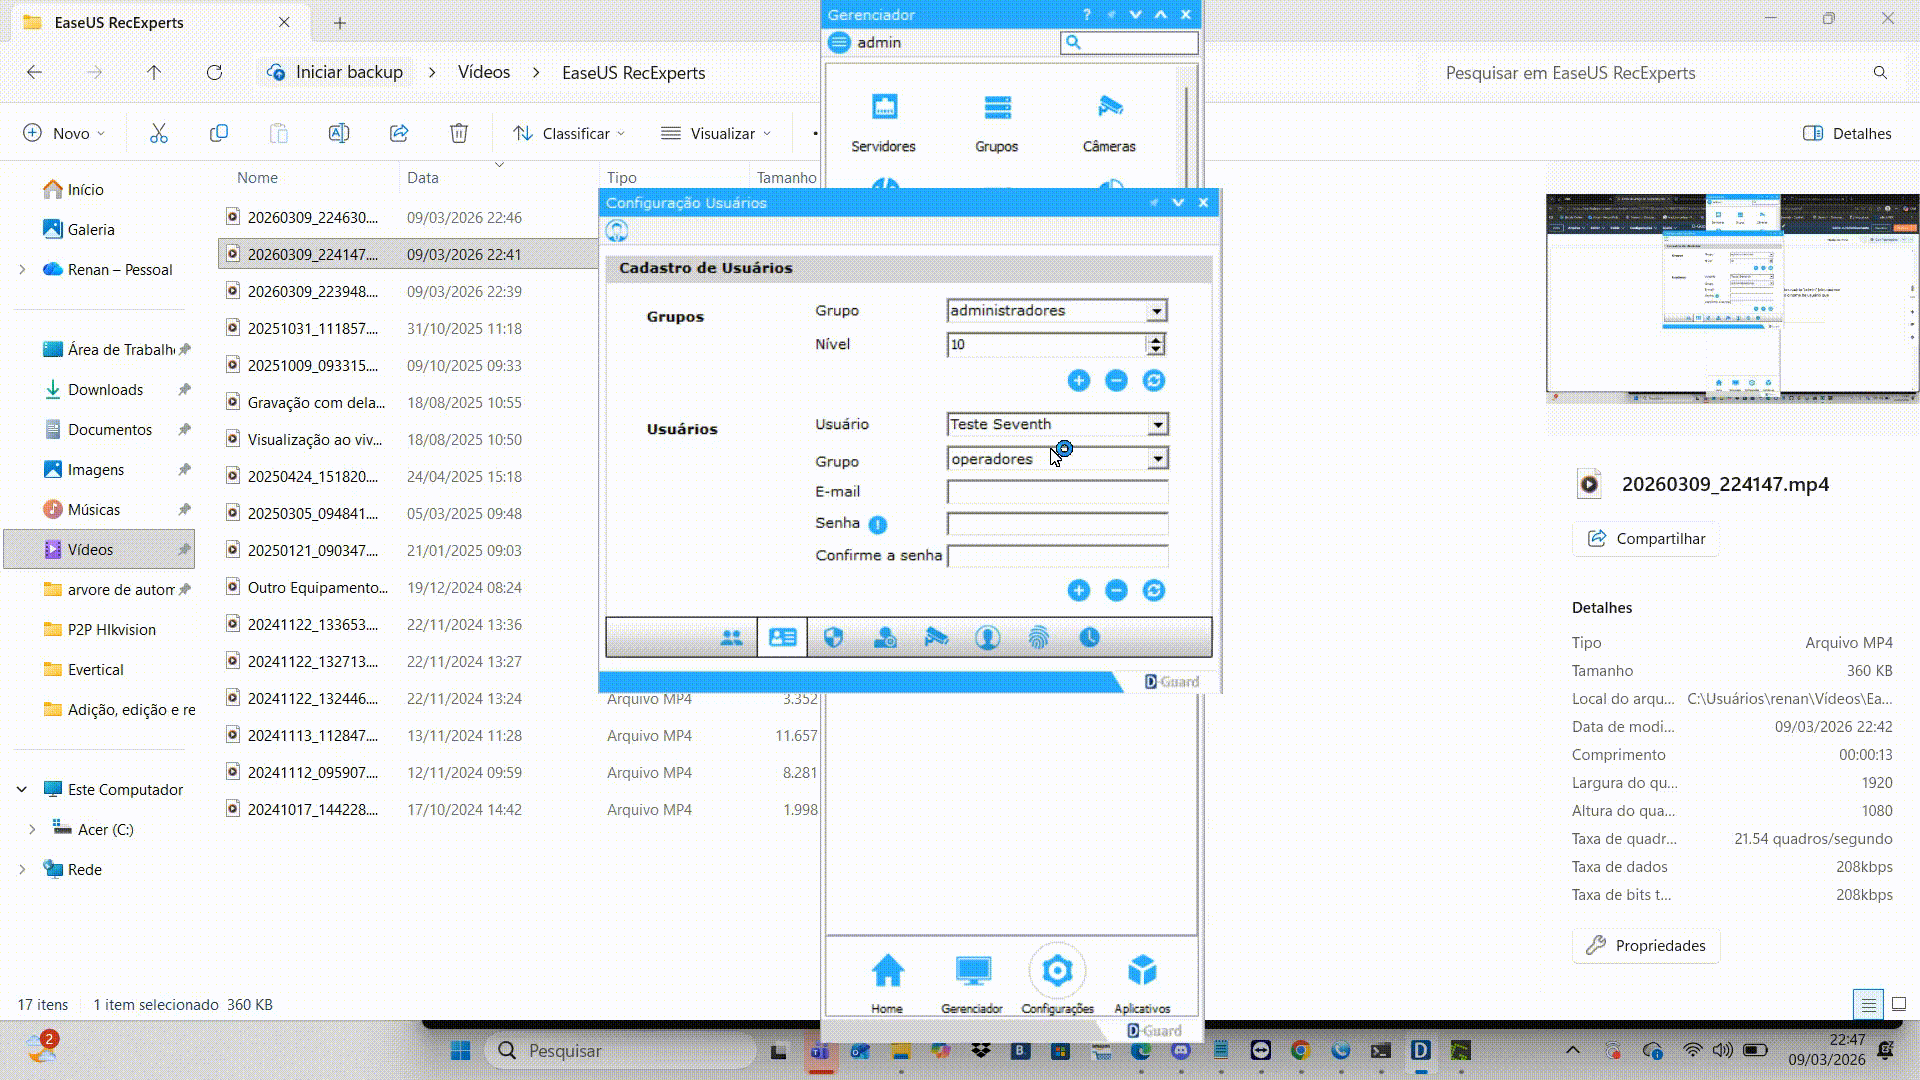1920x1080 pixels.
Task: Click the shield permissions tab icon
Action: coord(834,638)
